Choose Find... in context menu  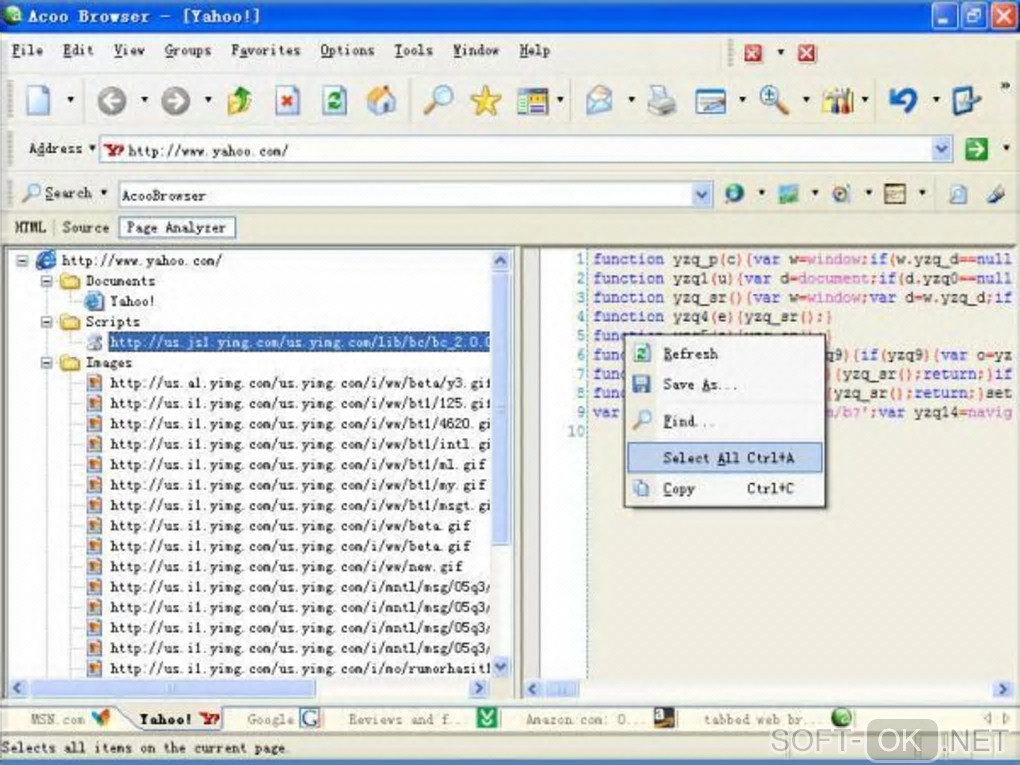click(x=725, y=421)
